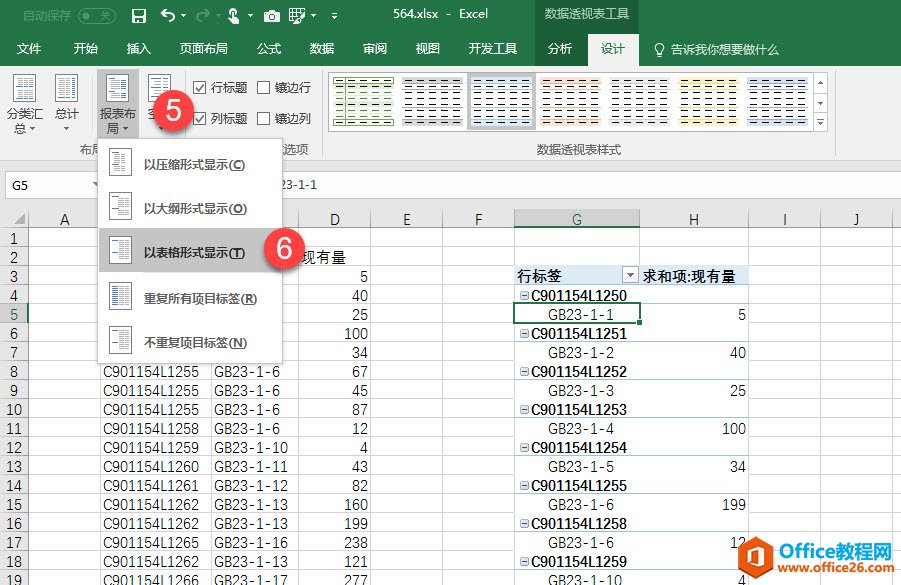
Task: Enable the 镶边行 banded rows checkbox
Action: (264, 88)
